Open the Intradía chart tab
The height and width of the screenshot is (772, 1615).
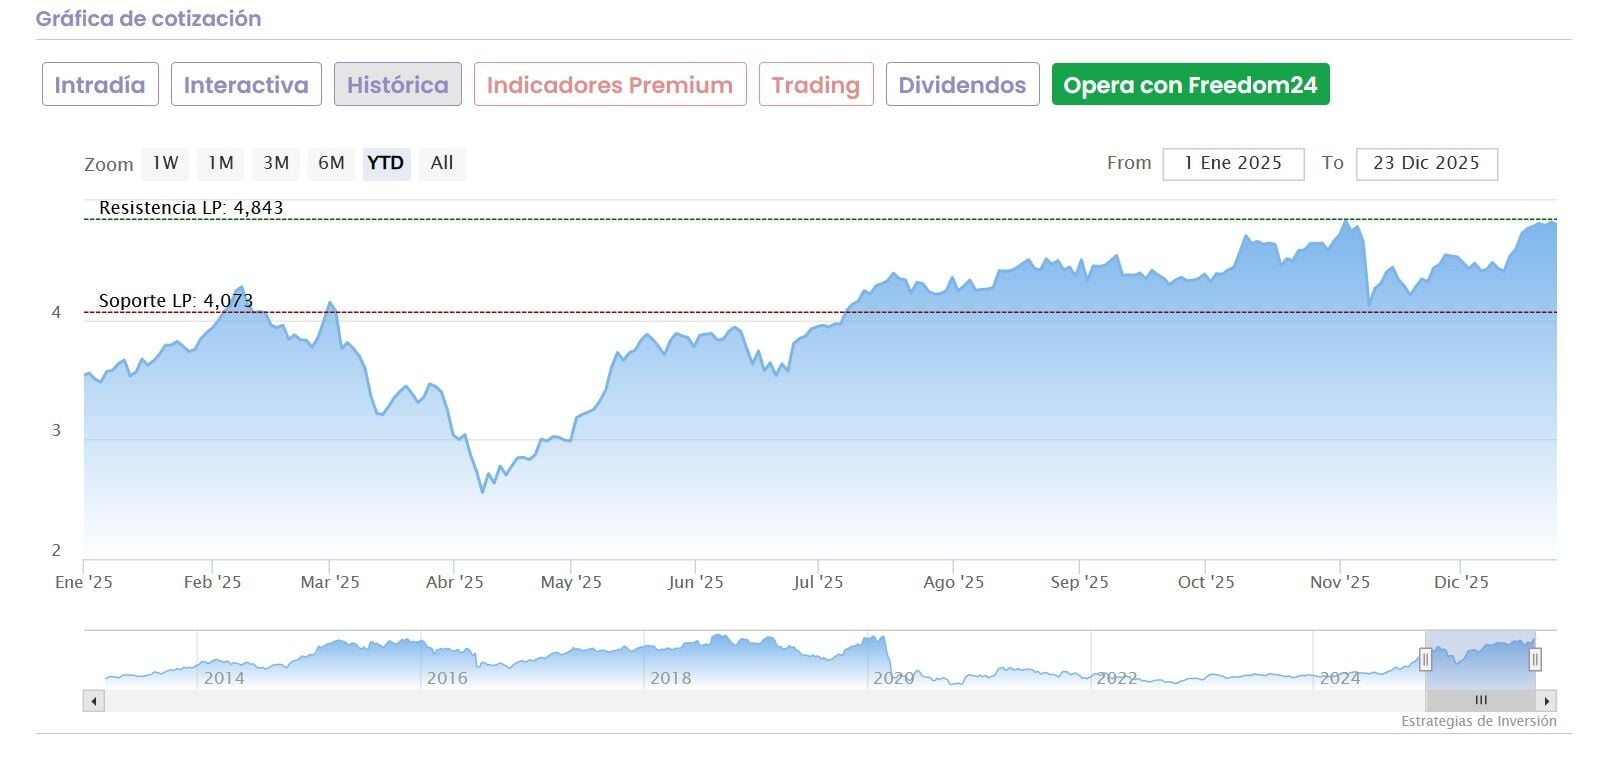(100, 85)
